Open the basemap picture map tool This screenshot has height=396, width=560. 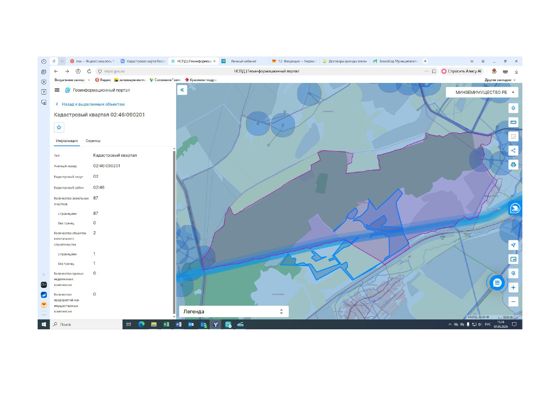tap(513, 259)
